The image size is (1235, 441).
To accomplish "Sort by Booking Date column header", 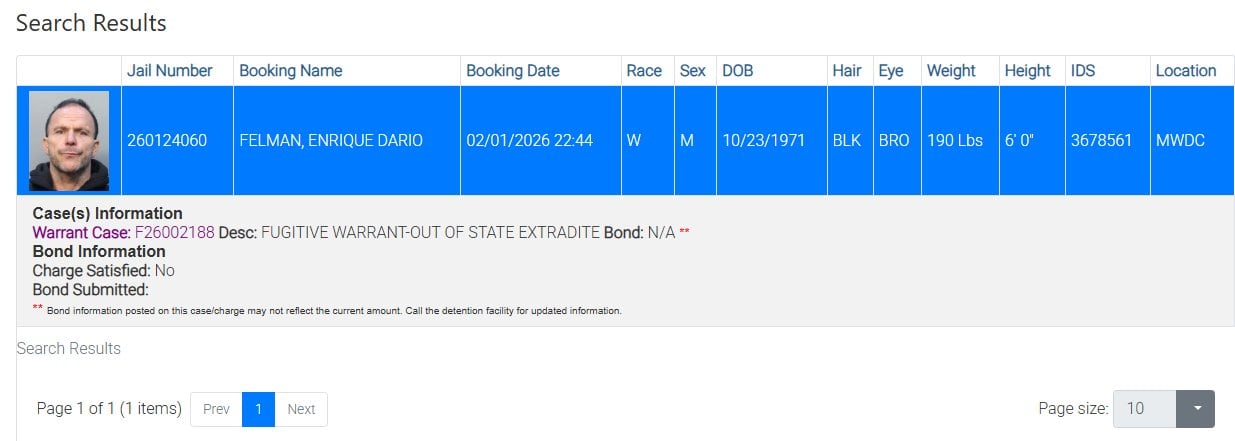I will pos(513,71).
